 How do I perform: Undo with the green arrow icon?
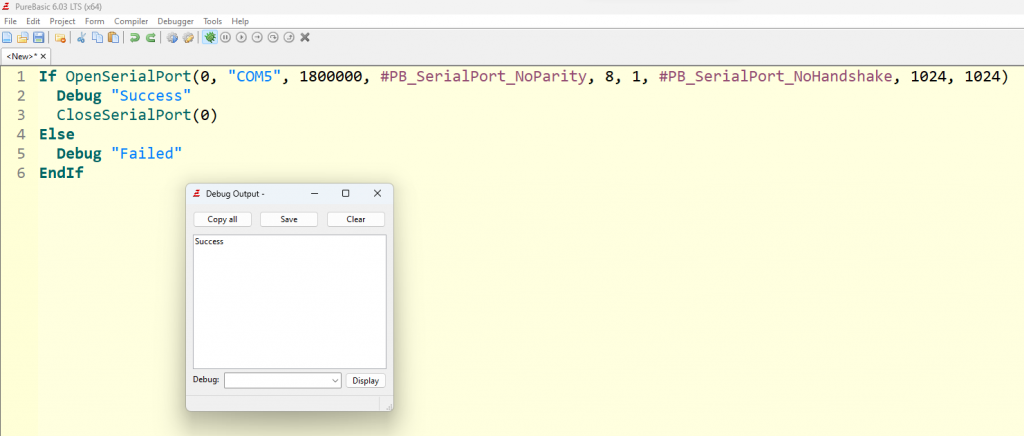click(x=134, y=37)
